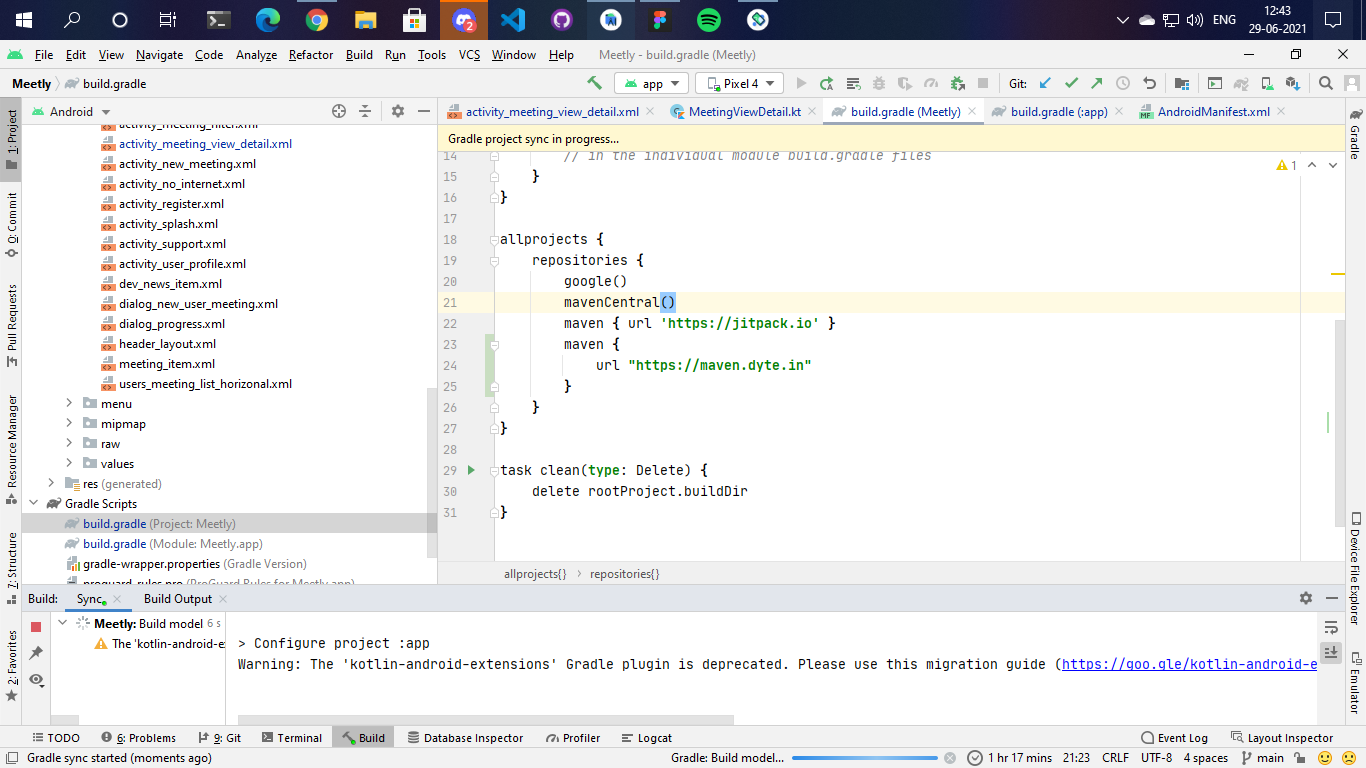Click the main Git branch status widget
The height and width of the screenshot is (768, 1366).
pos(1262,758)
